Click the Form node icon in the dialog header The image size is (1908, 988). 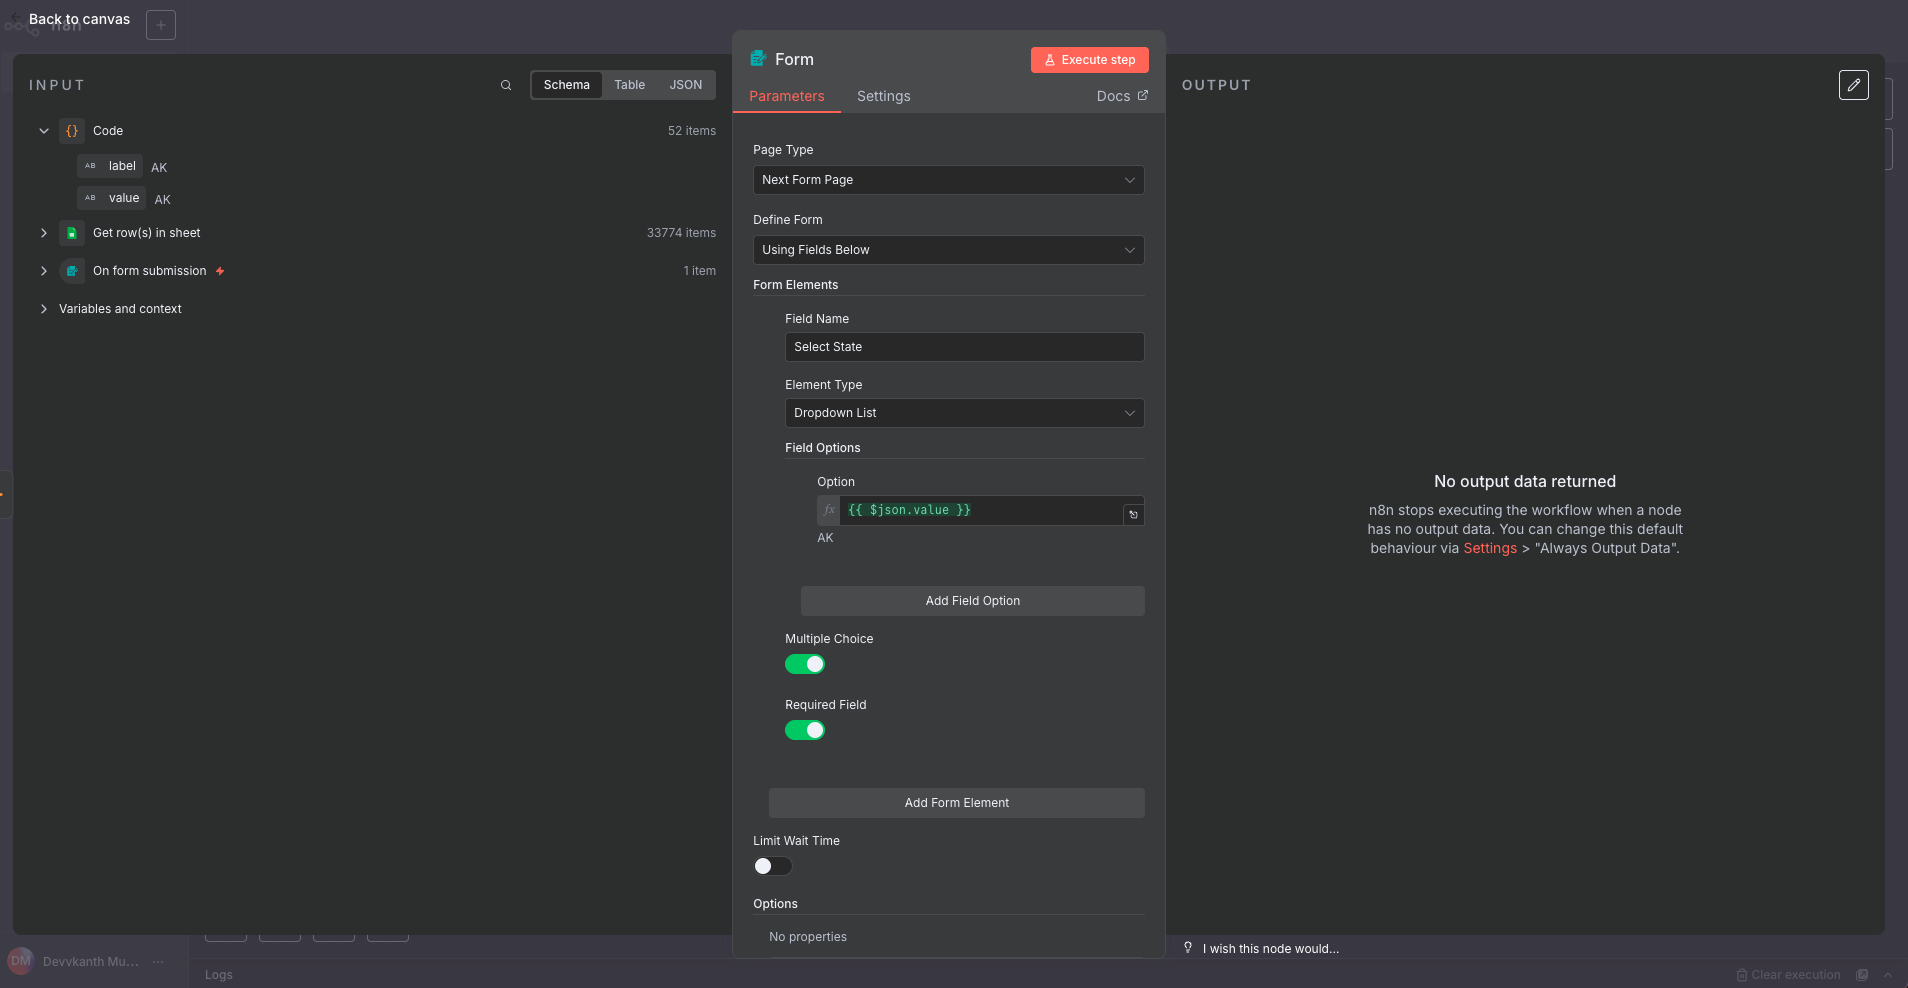point(759,59)
